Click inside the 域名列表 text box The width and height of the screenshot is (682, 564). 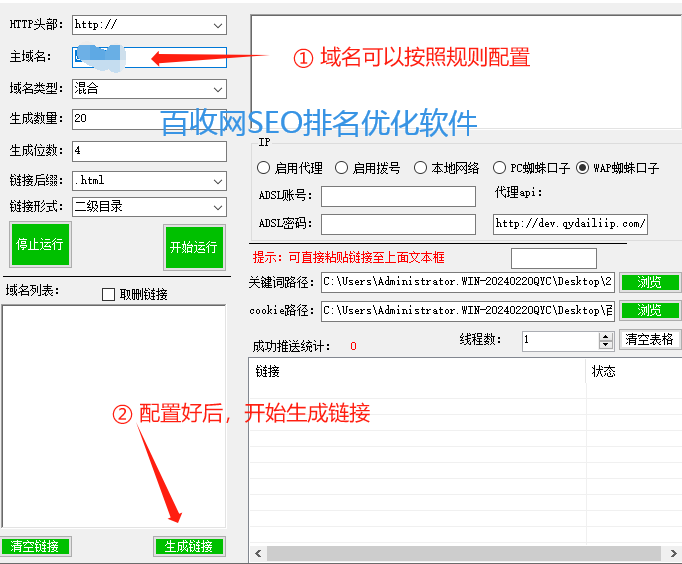(114, 416)
